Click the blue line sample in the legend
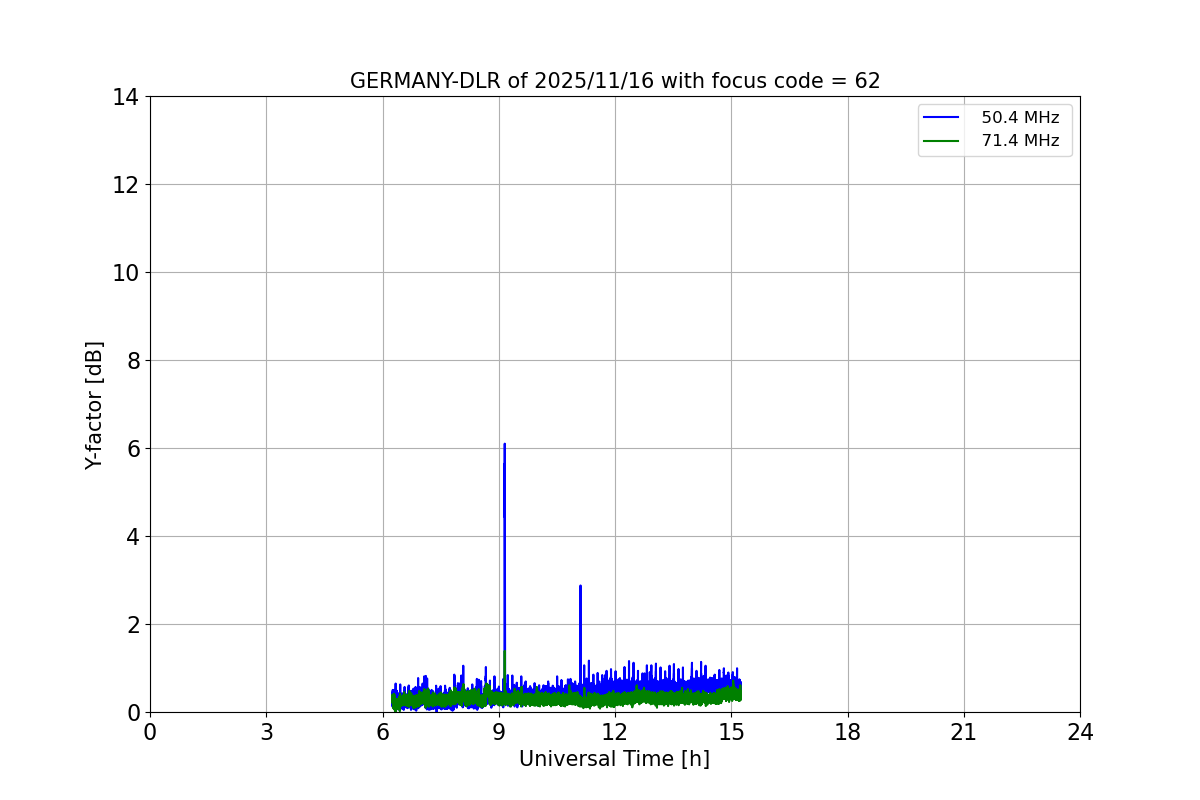 click(942, 118)
